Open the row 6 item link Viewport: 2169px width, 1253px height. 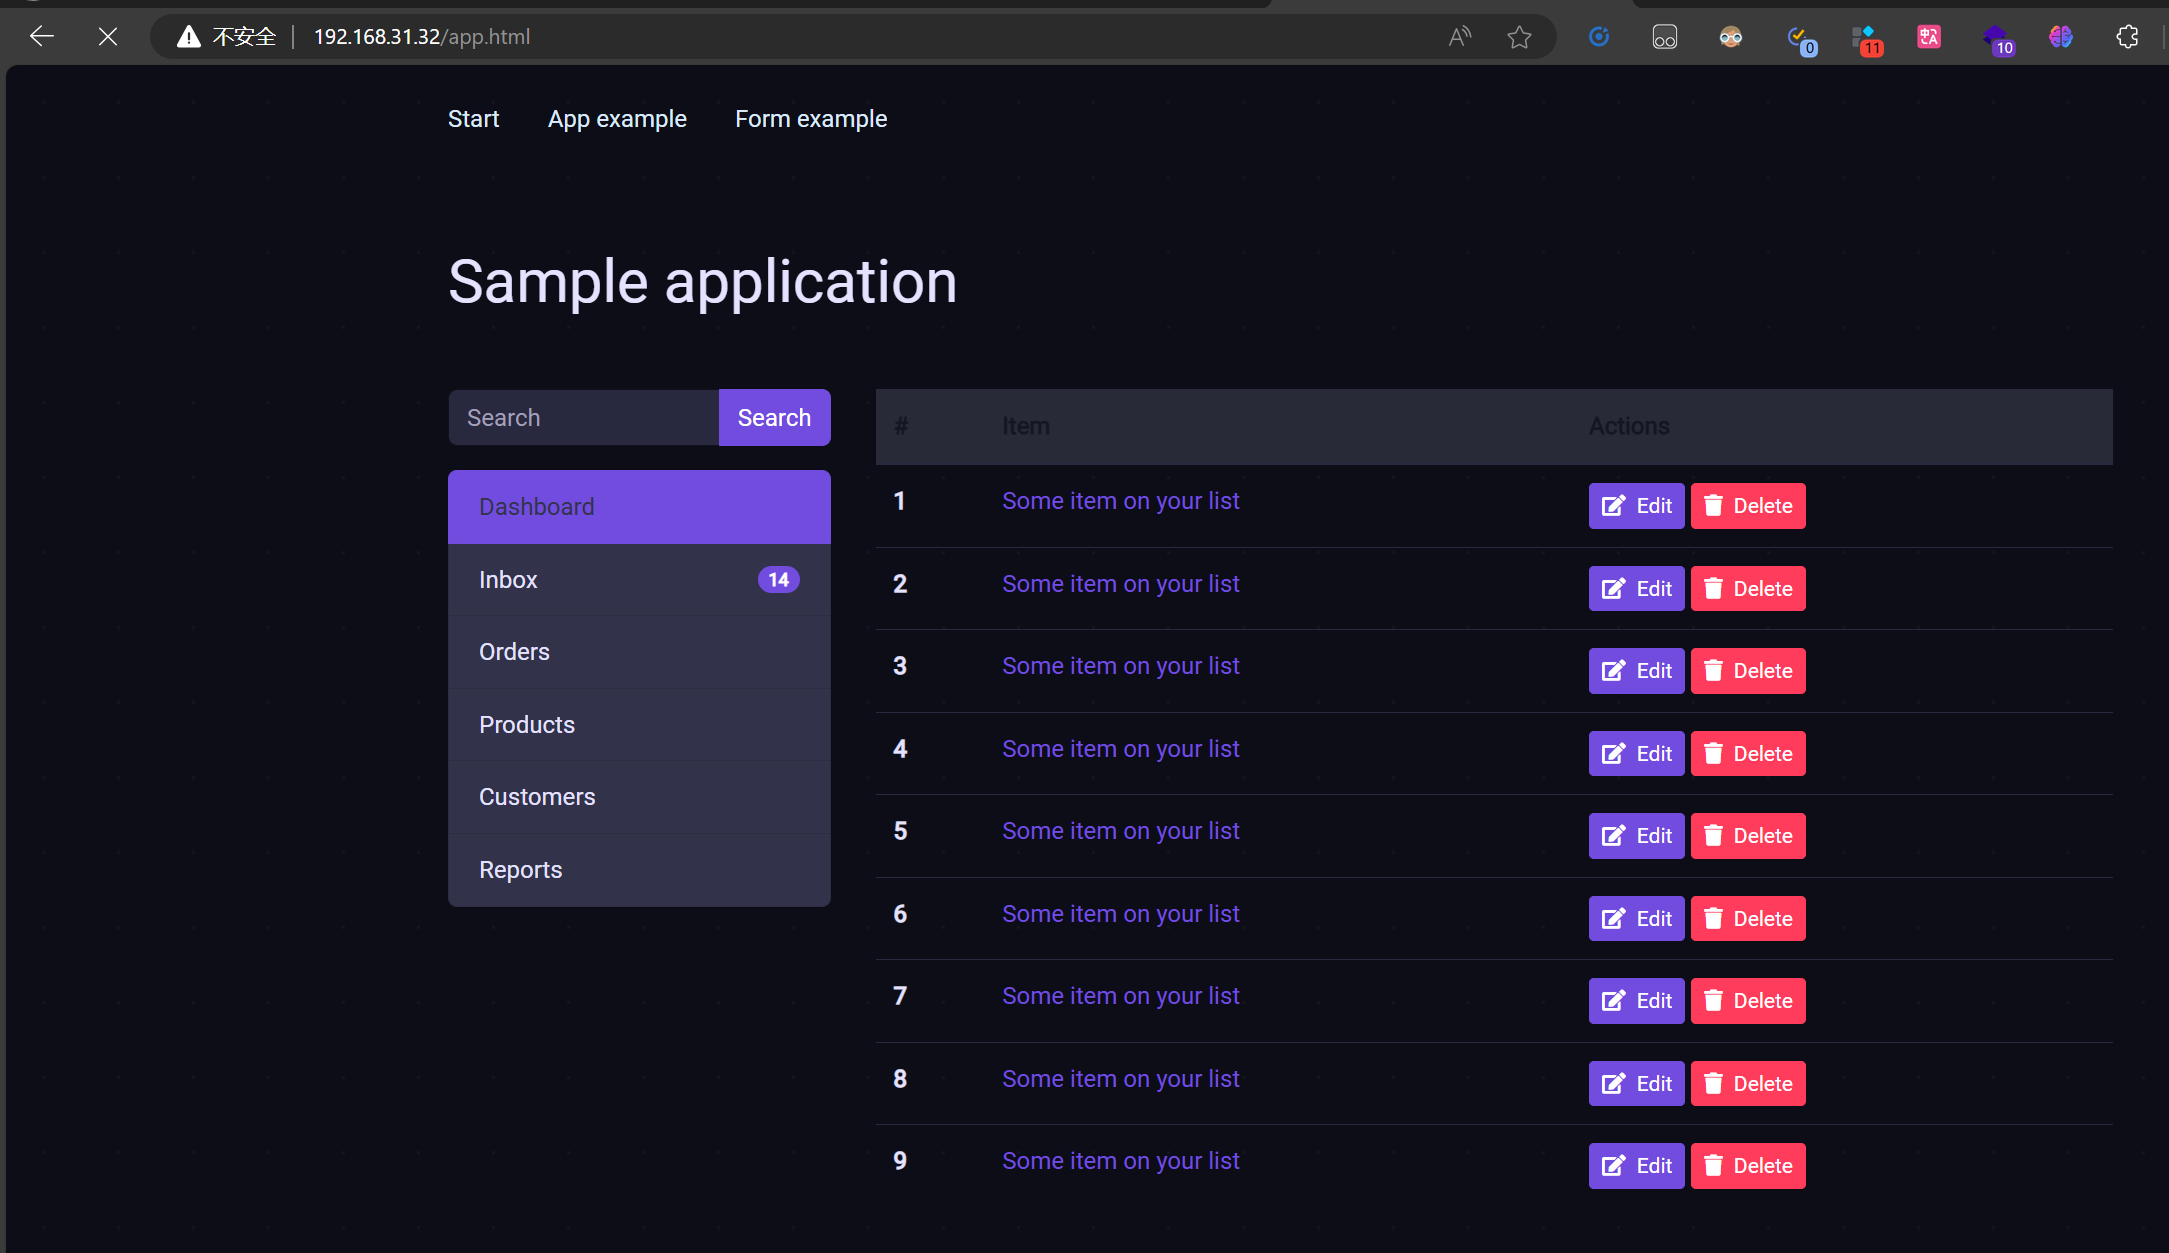coord(1121,914)
